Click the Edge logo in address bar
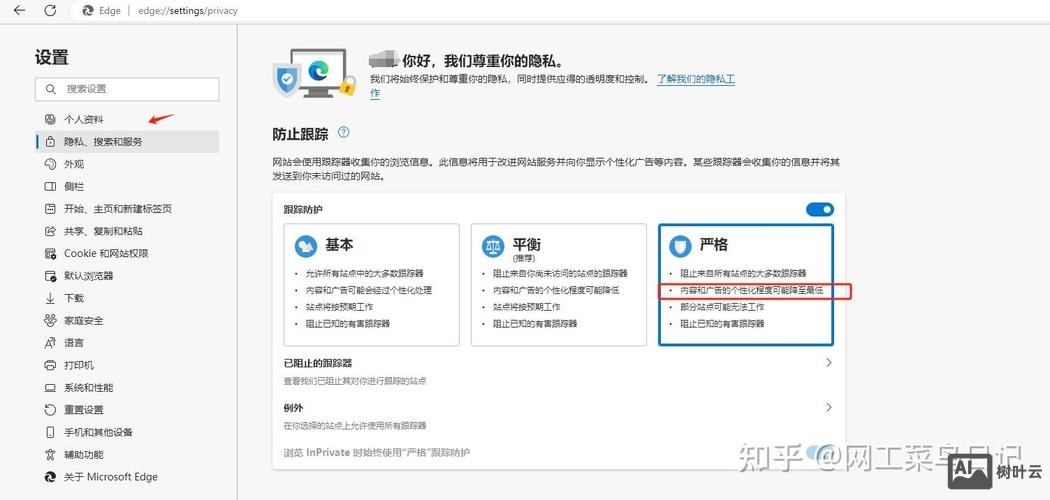This screenshot has width=1050, height=500. (x=88, y=11)
